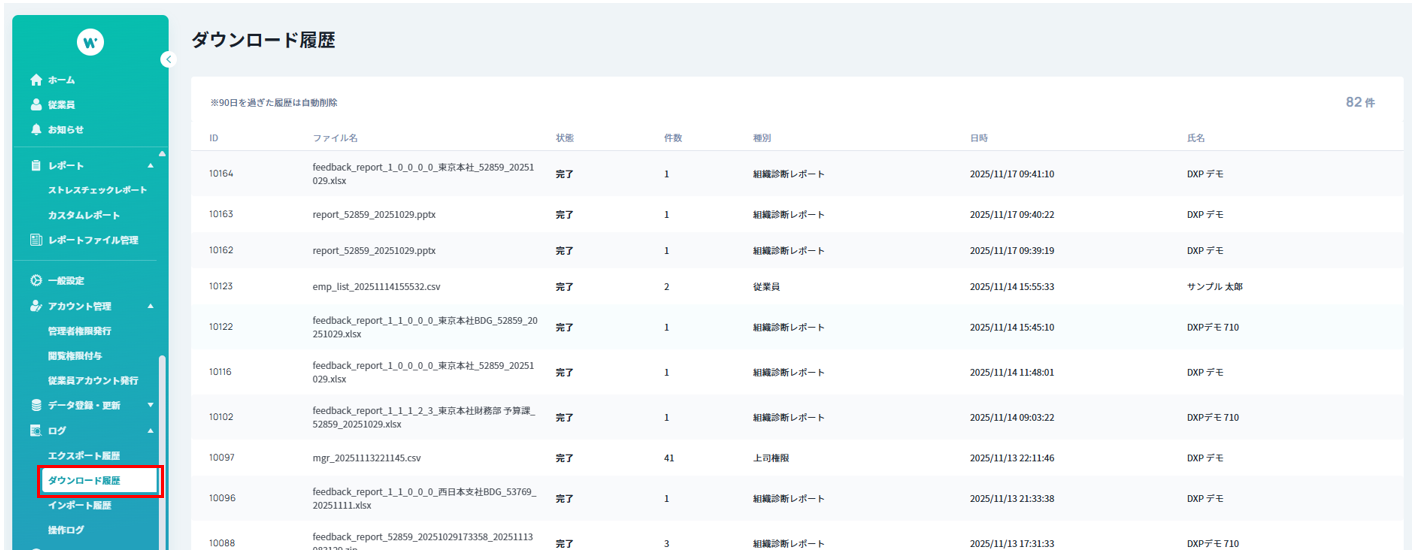Viewport: 1419px width, 552px height.
Task: Click the 氏名 column header
Action: 1196,138
